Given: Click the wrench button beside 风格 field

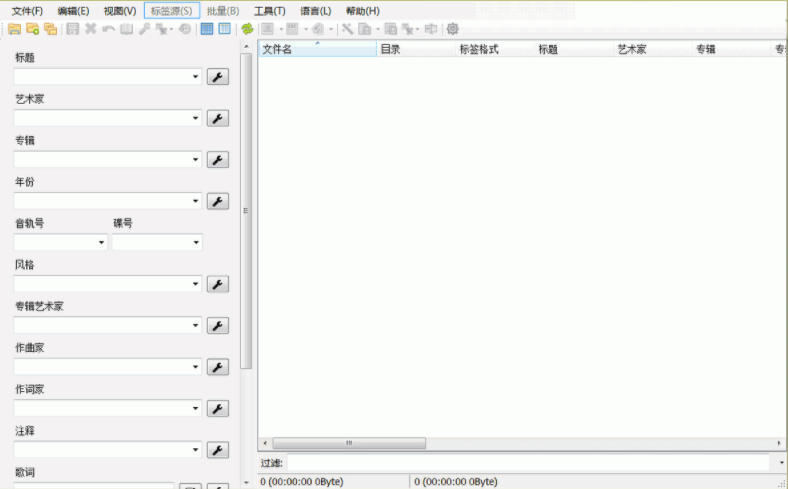Looking at the screenshot, I should click(x=217, y=284).
